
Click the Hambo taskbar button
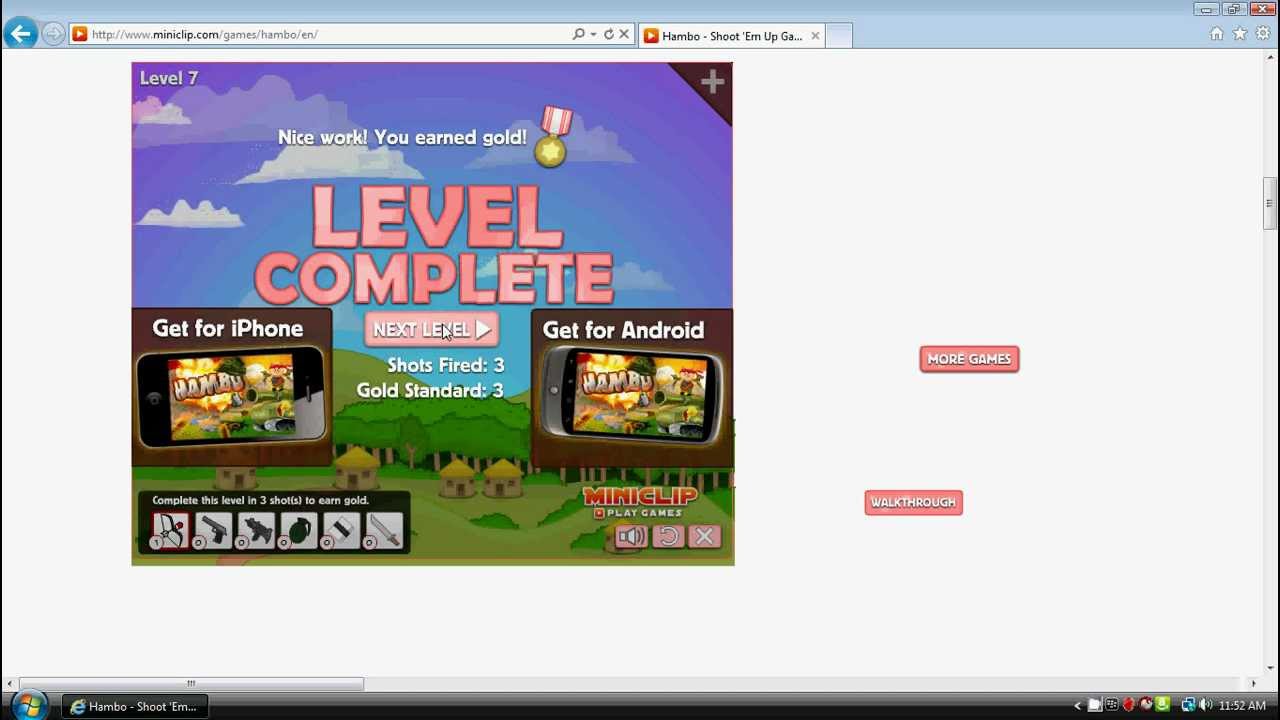pos(133,706)
